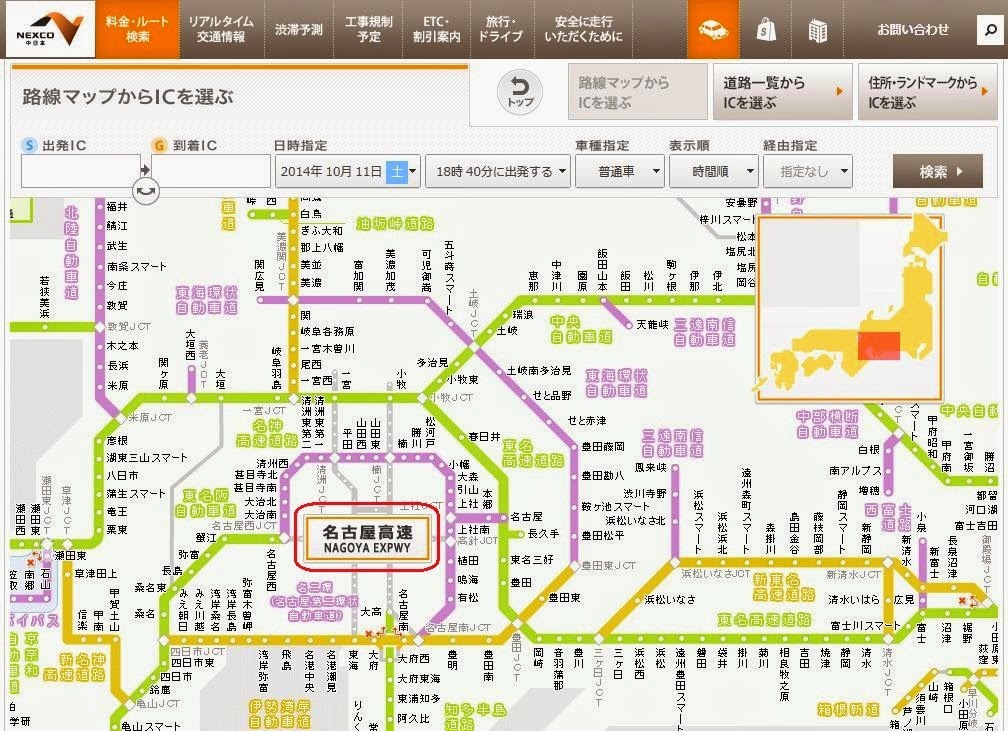Select 草津田上 IC on the map

[x=96, y=573]
